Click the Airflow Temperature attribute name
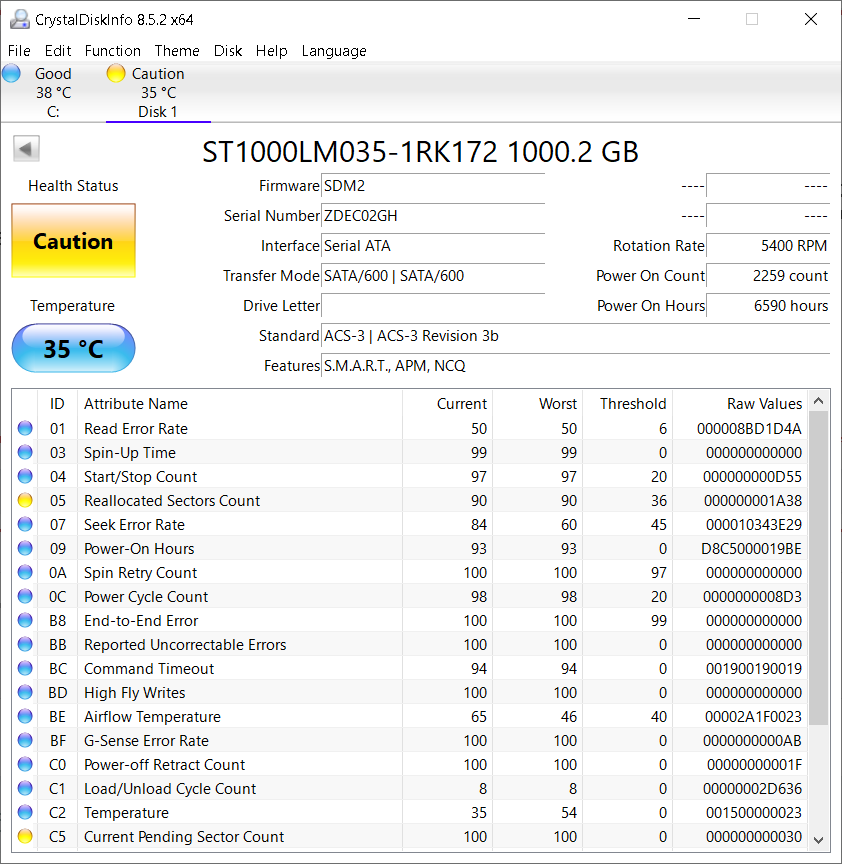This screenshot has width=842, height=864. [x=152, y=716]
